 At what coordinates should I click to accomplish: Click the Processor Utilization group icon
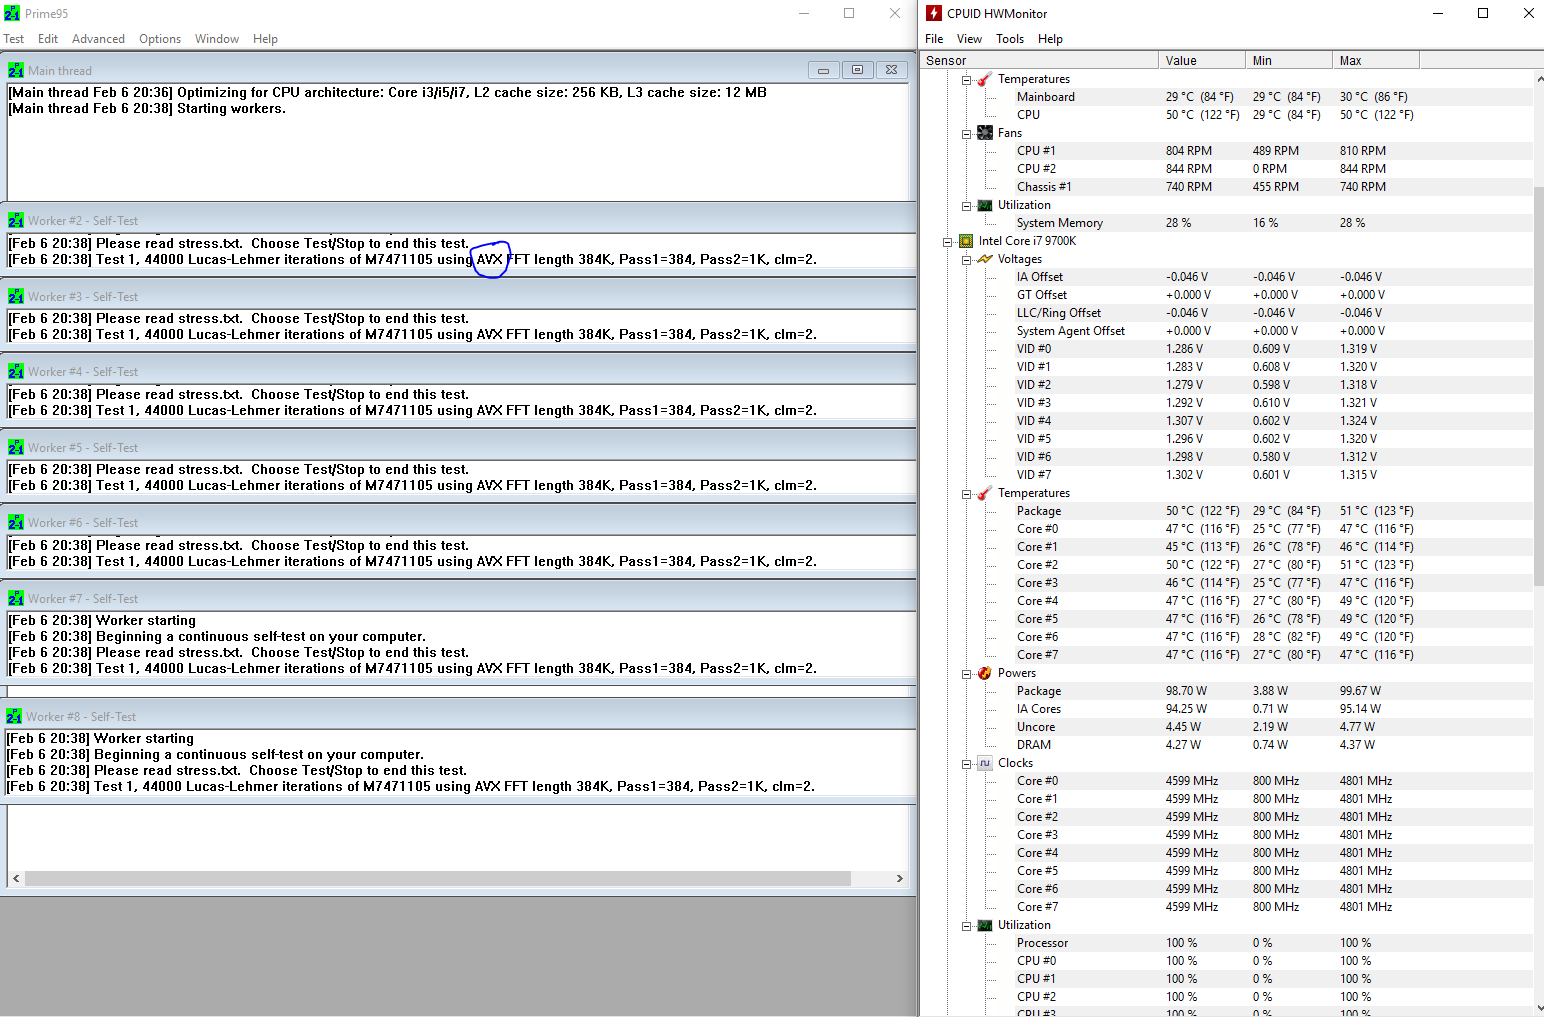point(985,925)
